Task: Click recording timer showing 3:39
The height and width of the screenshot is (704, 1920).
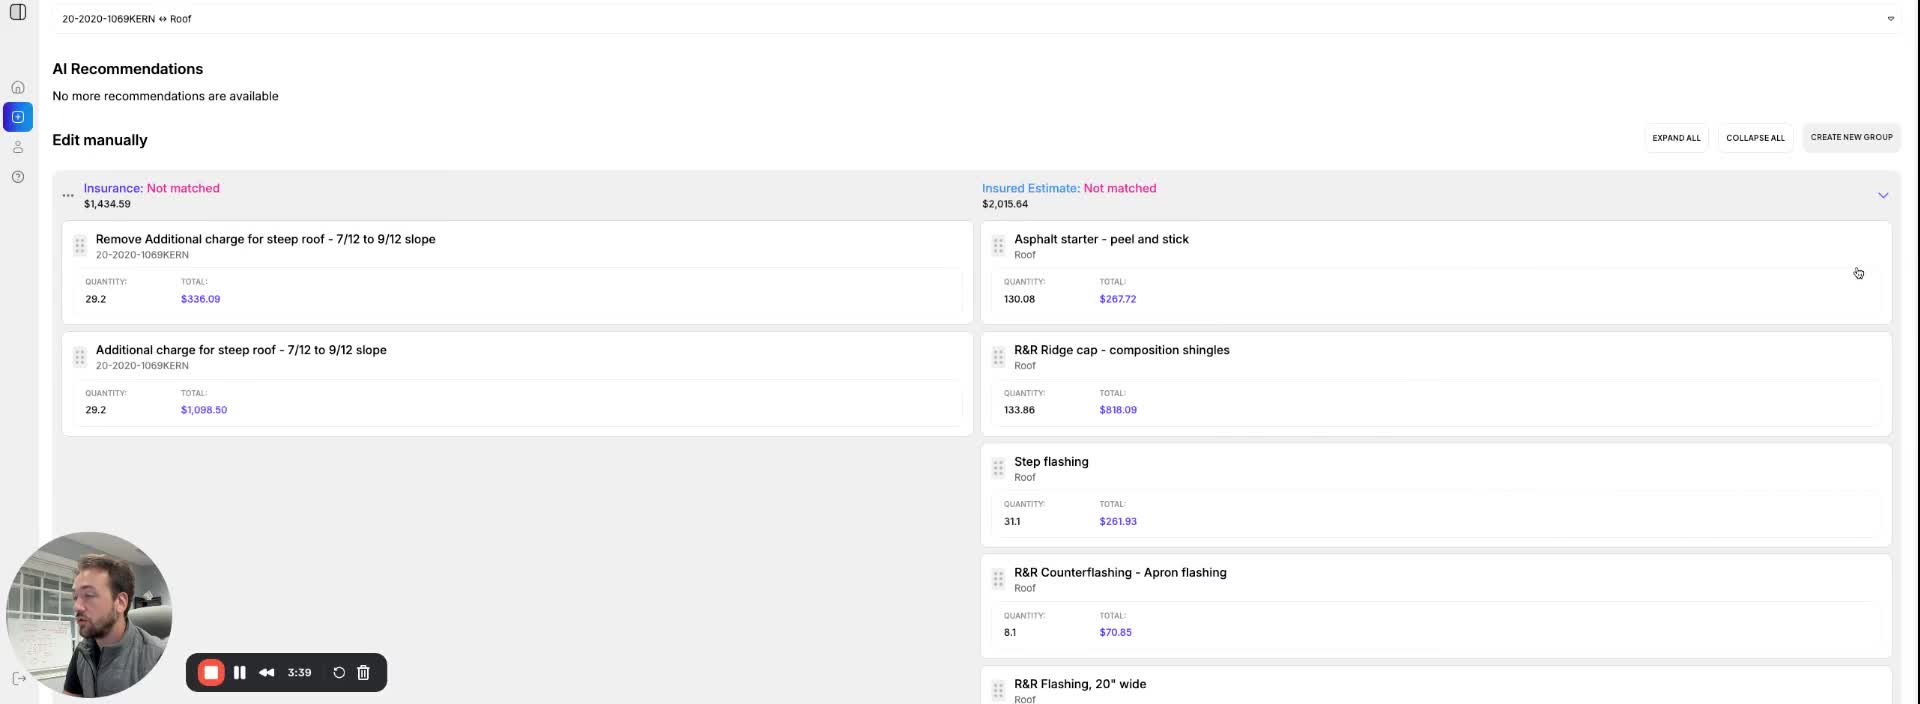Action: (x=299, y=672)
